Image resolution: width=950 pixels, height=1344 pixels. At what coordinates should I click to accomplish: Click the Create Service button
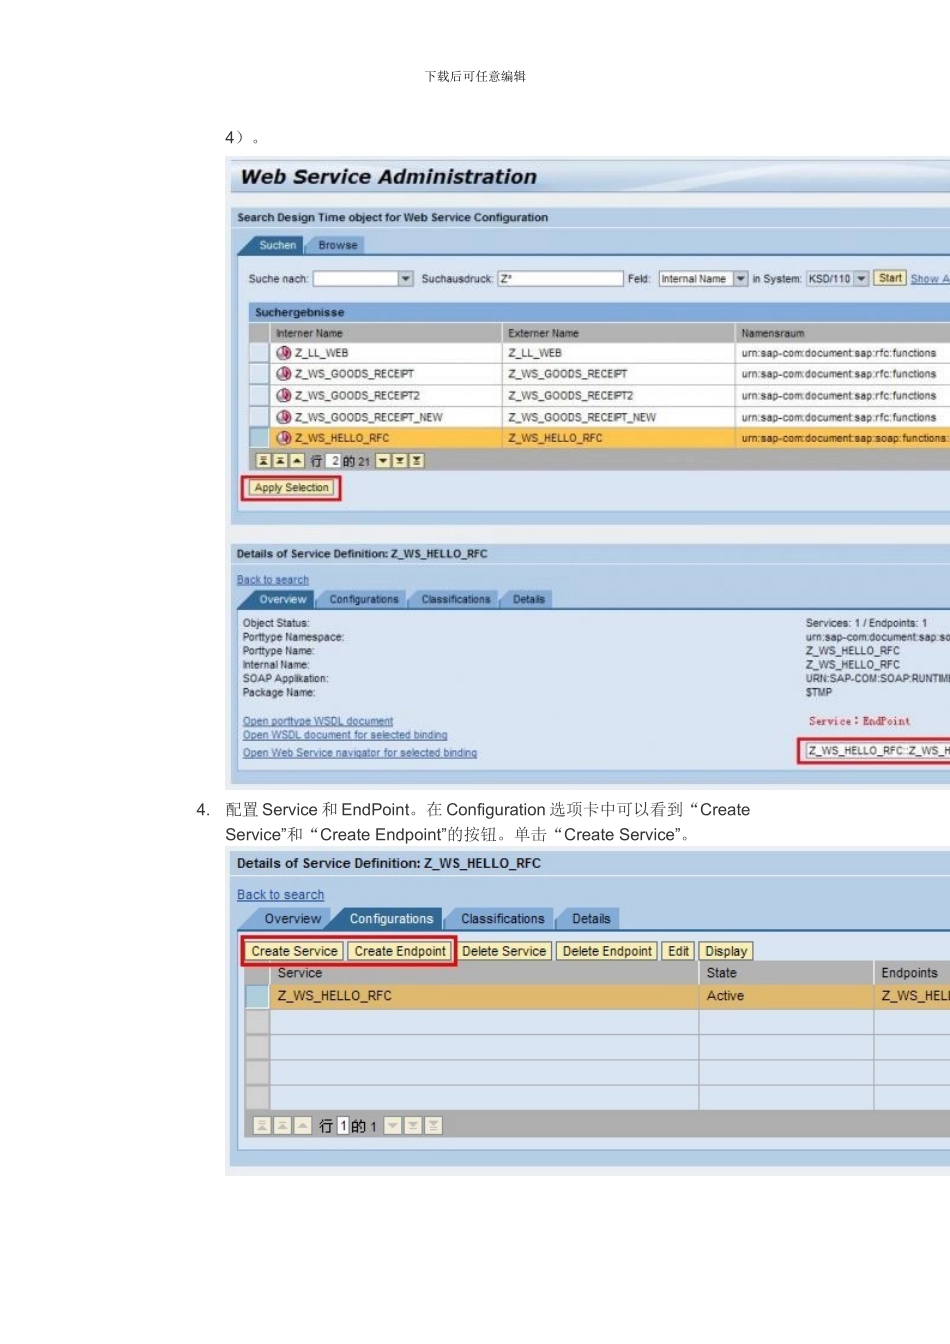(x=294, y=951)
